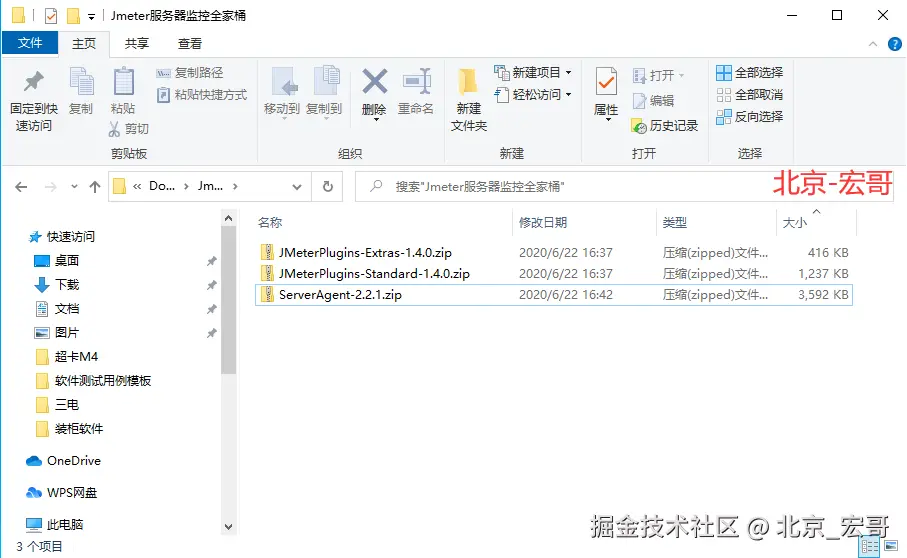Click navigation pane scrollbar down arrow
Viewport: 907px width, 558px height.
tap(228, 527)
